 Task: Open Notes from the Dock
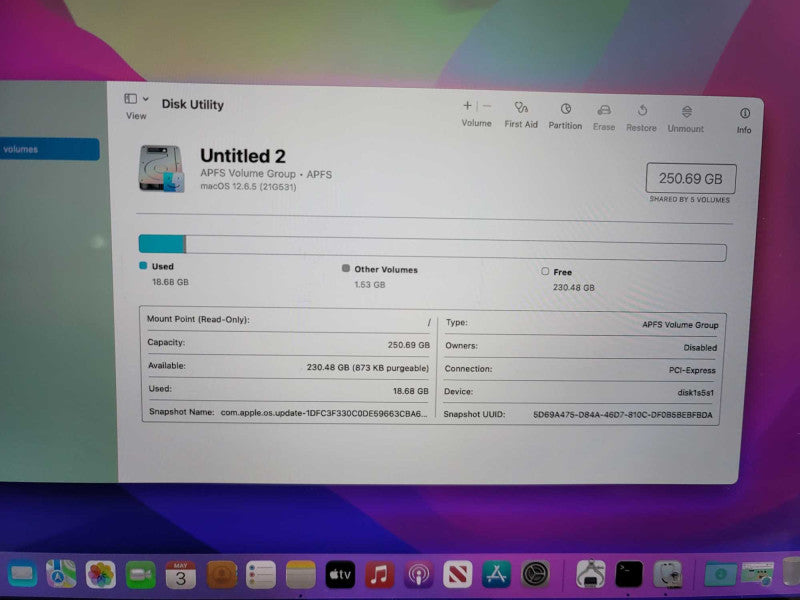(x=301, y=575)
